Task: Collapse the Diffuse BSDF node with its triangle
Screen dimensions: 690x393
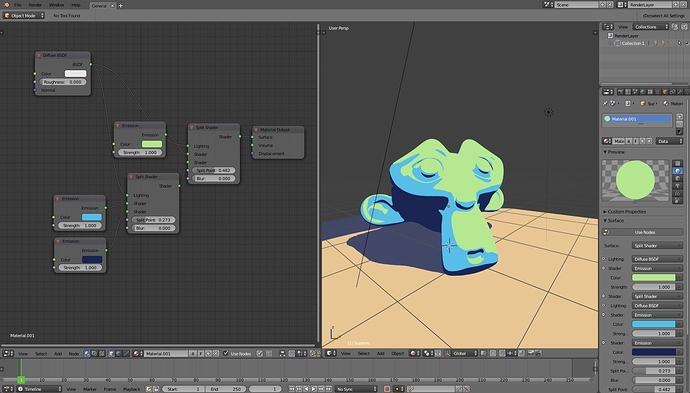Action: (39, 55)
